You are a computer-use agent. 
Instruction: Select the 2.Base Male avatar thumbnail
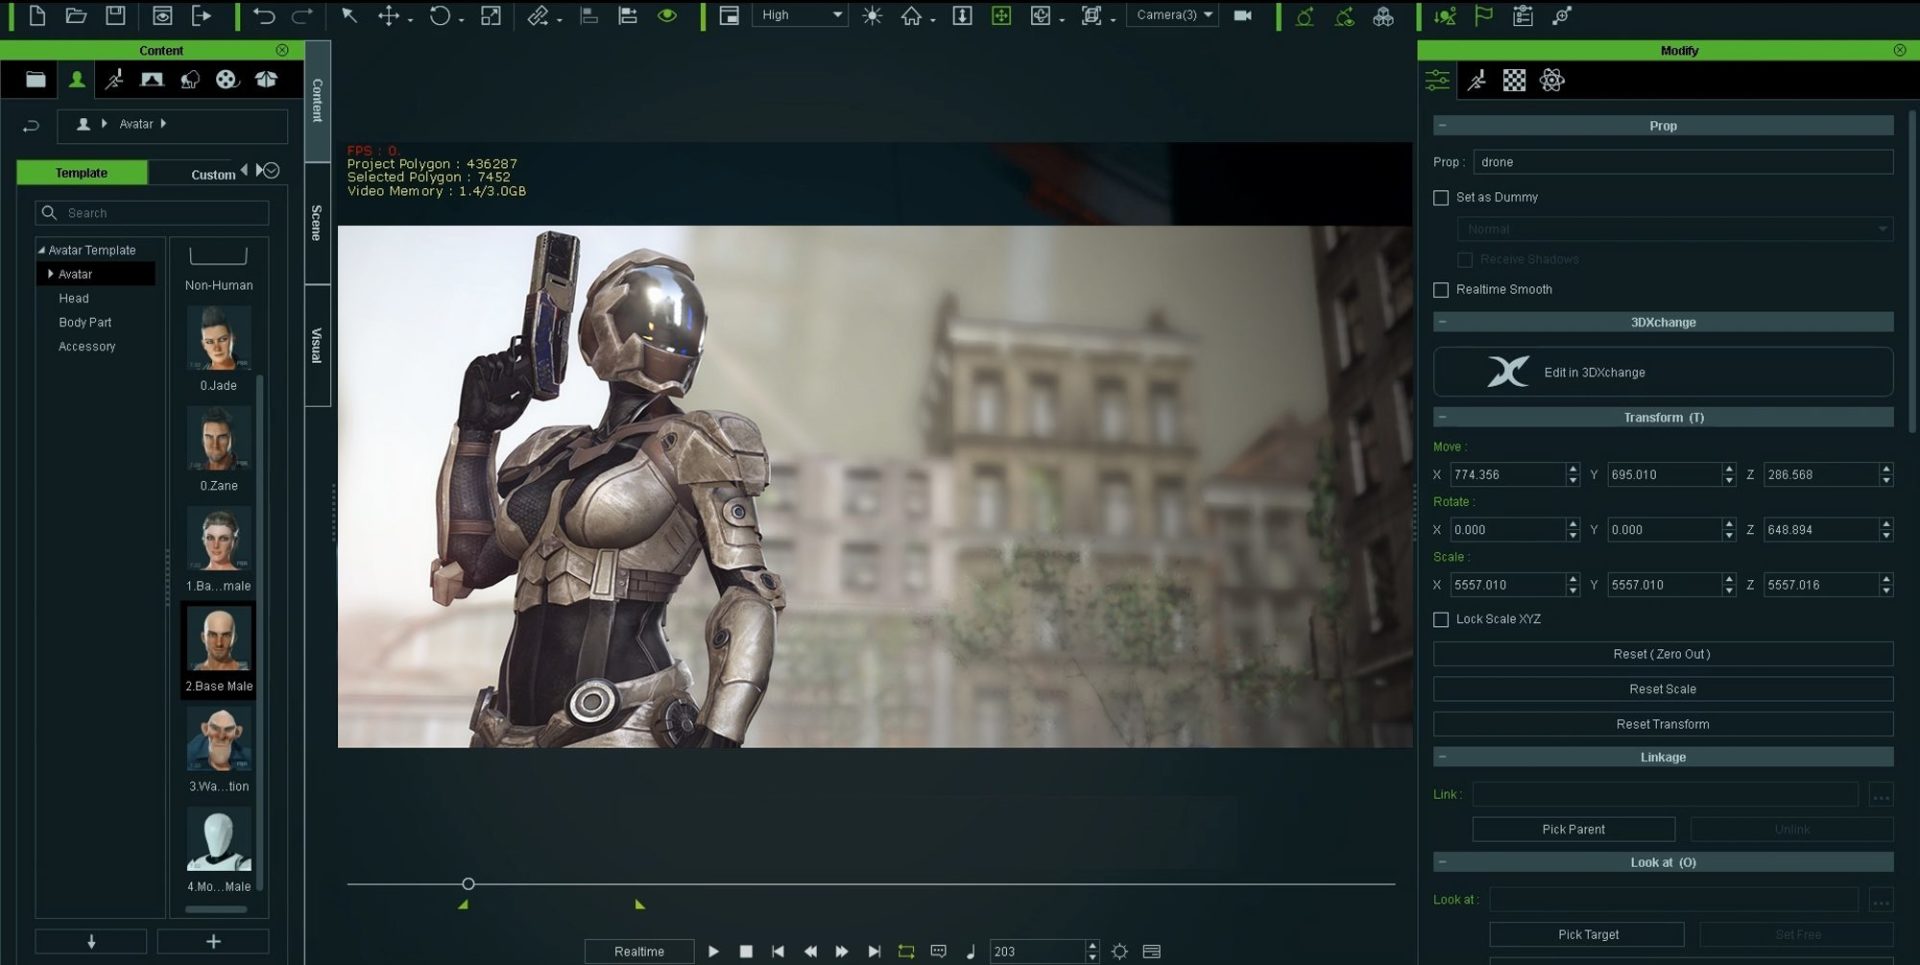(218, 640)
